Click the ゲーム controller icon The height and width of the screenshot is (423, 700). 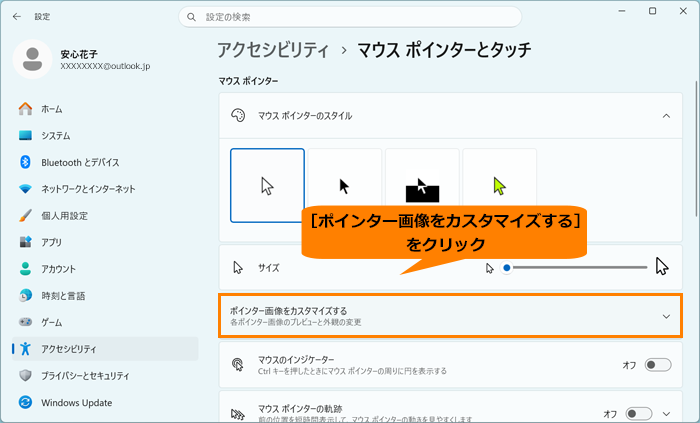[25, 322]
